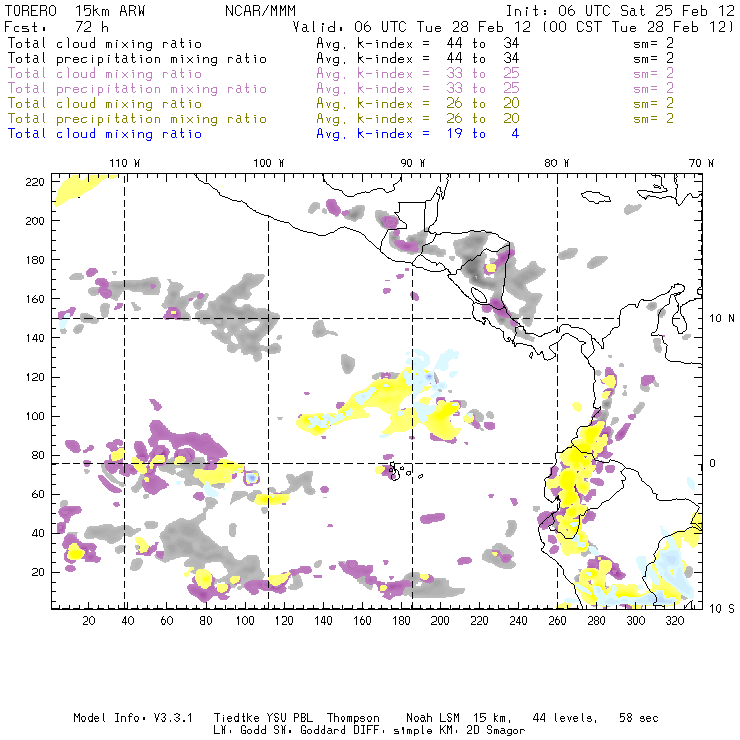740x740 pixels.
Task: Select the "260" tick on the horizontal axis
Action: coord(557,621)
